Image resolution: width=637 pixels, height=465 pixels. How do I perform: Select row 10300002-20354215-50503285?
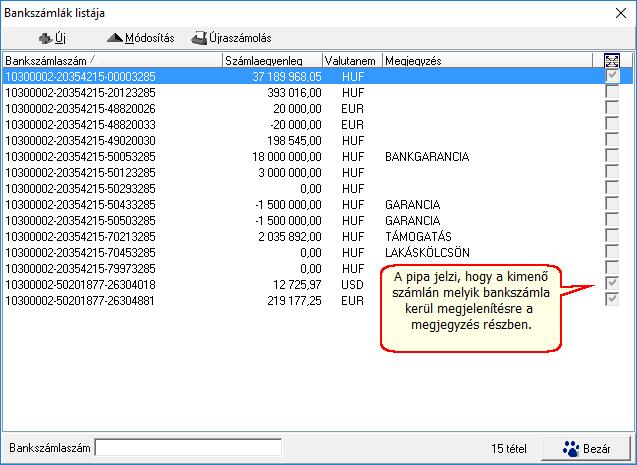tap(318, 221)
